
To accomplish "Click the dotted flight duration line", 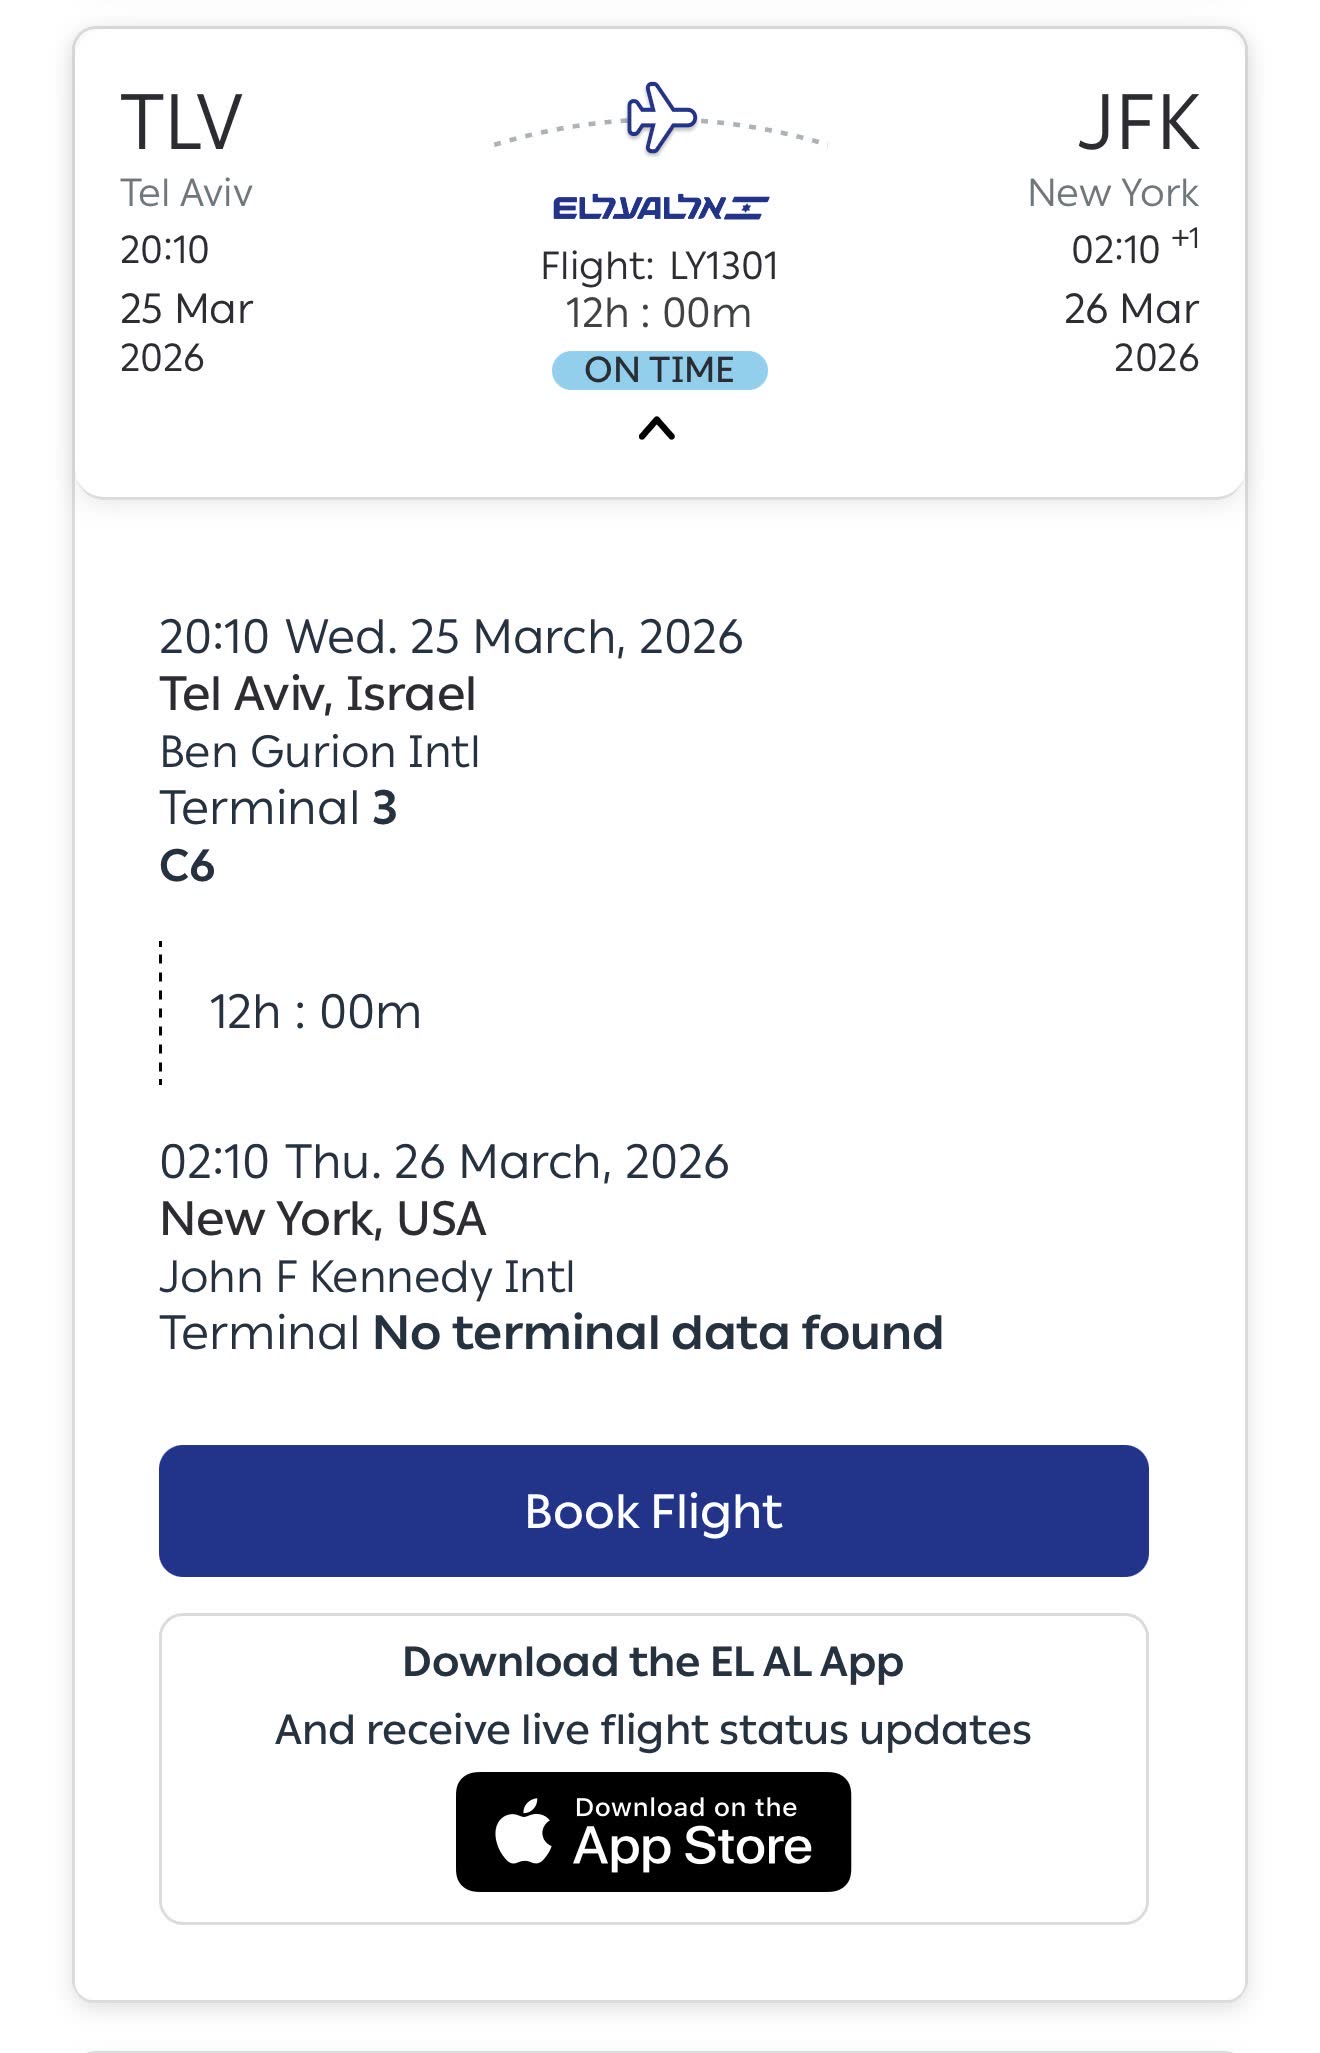I will [161, 1012].
